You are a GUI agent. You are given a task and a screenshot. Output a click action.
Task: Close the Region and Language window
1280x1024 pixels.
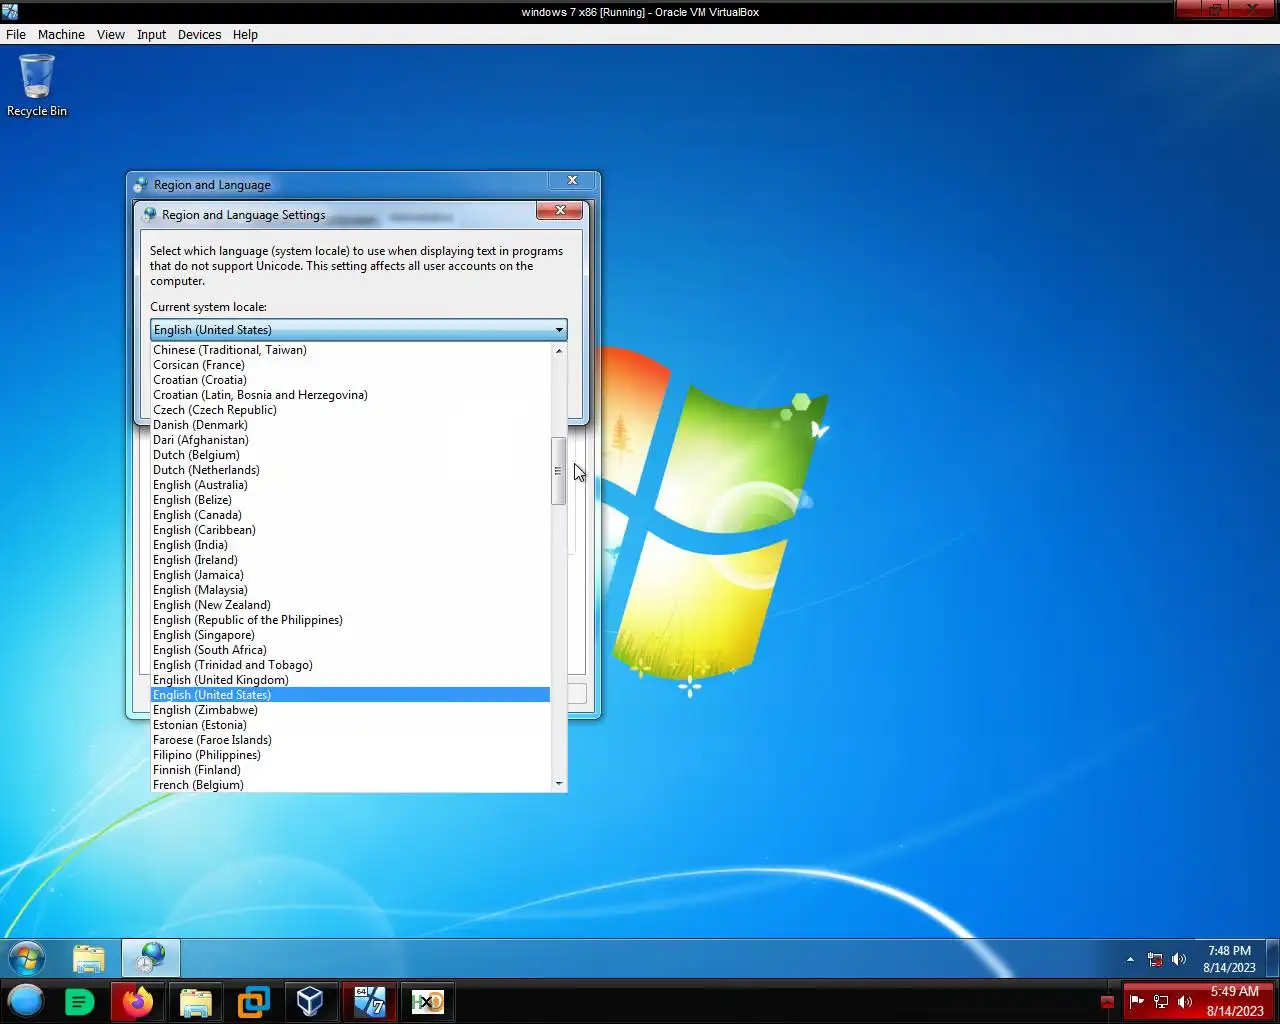(x=572, y=180)
